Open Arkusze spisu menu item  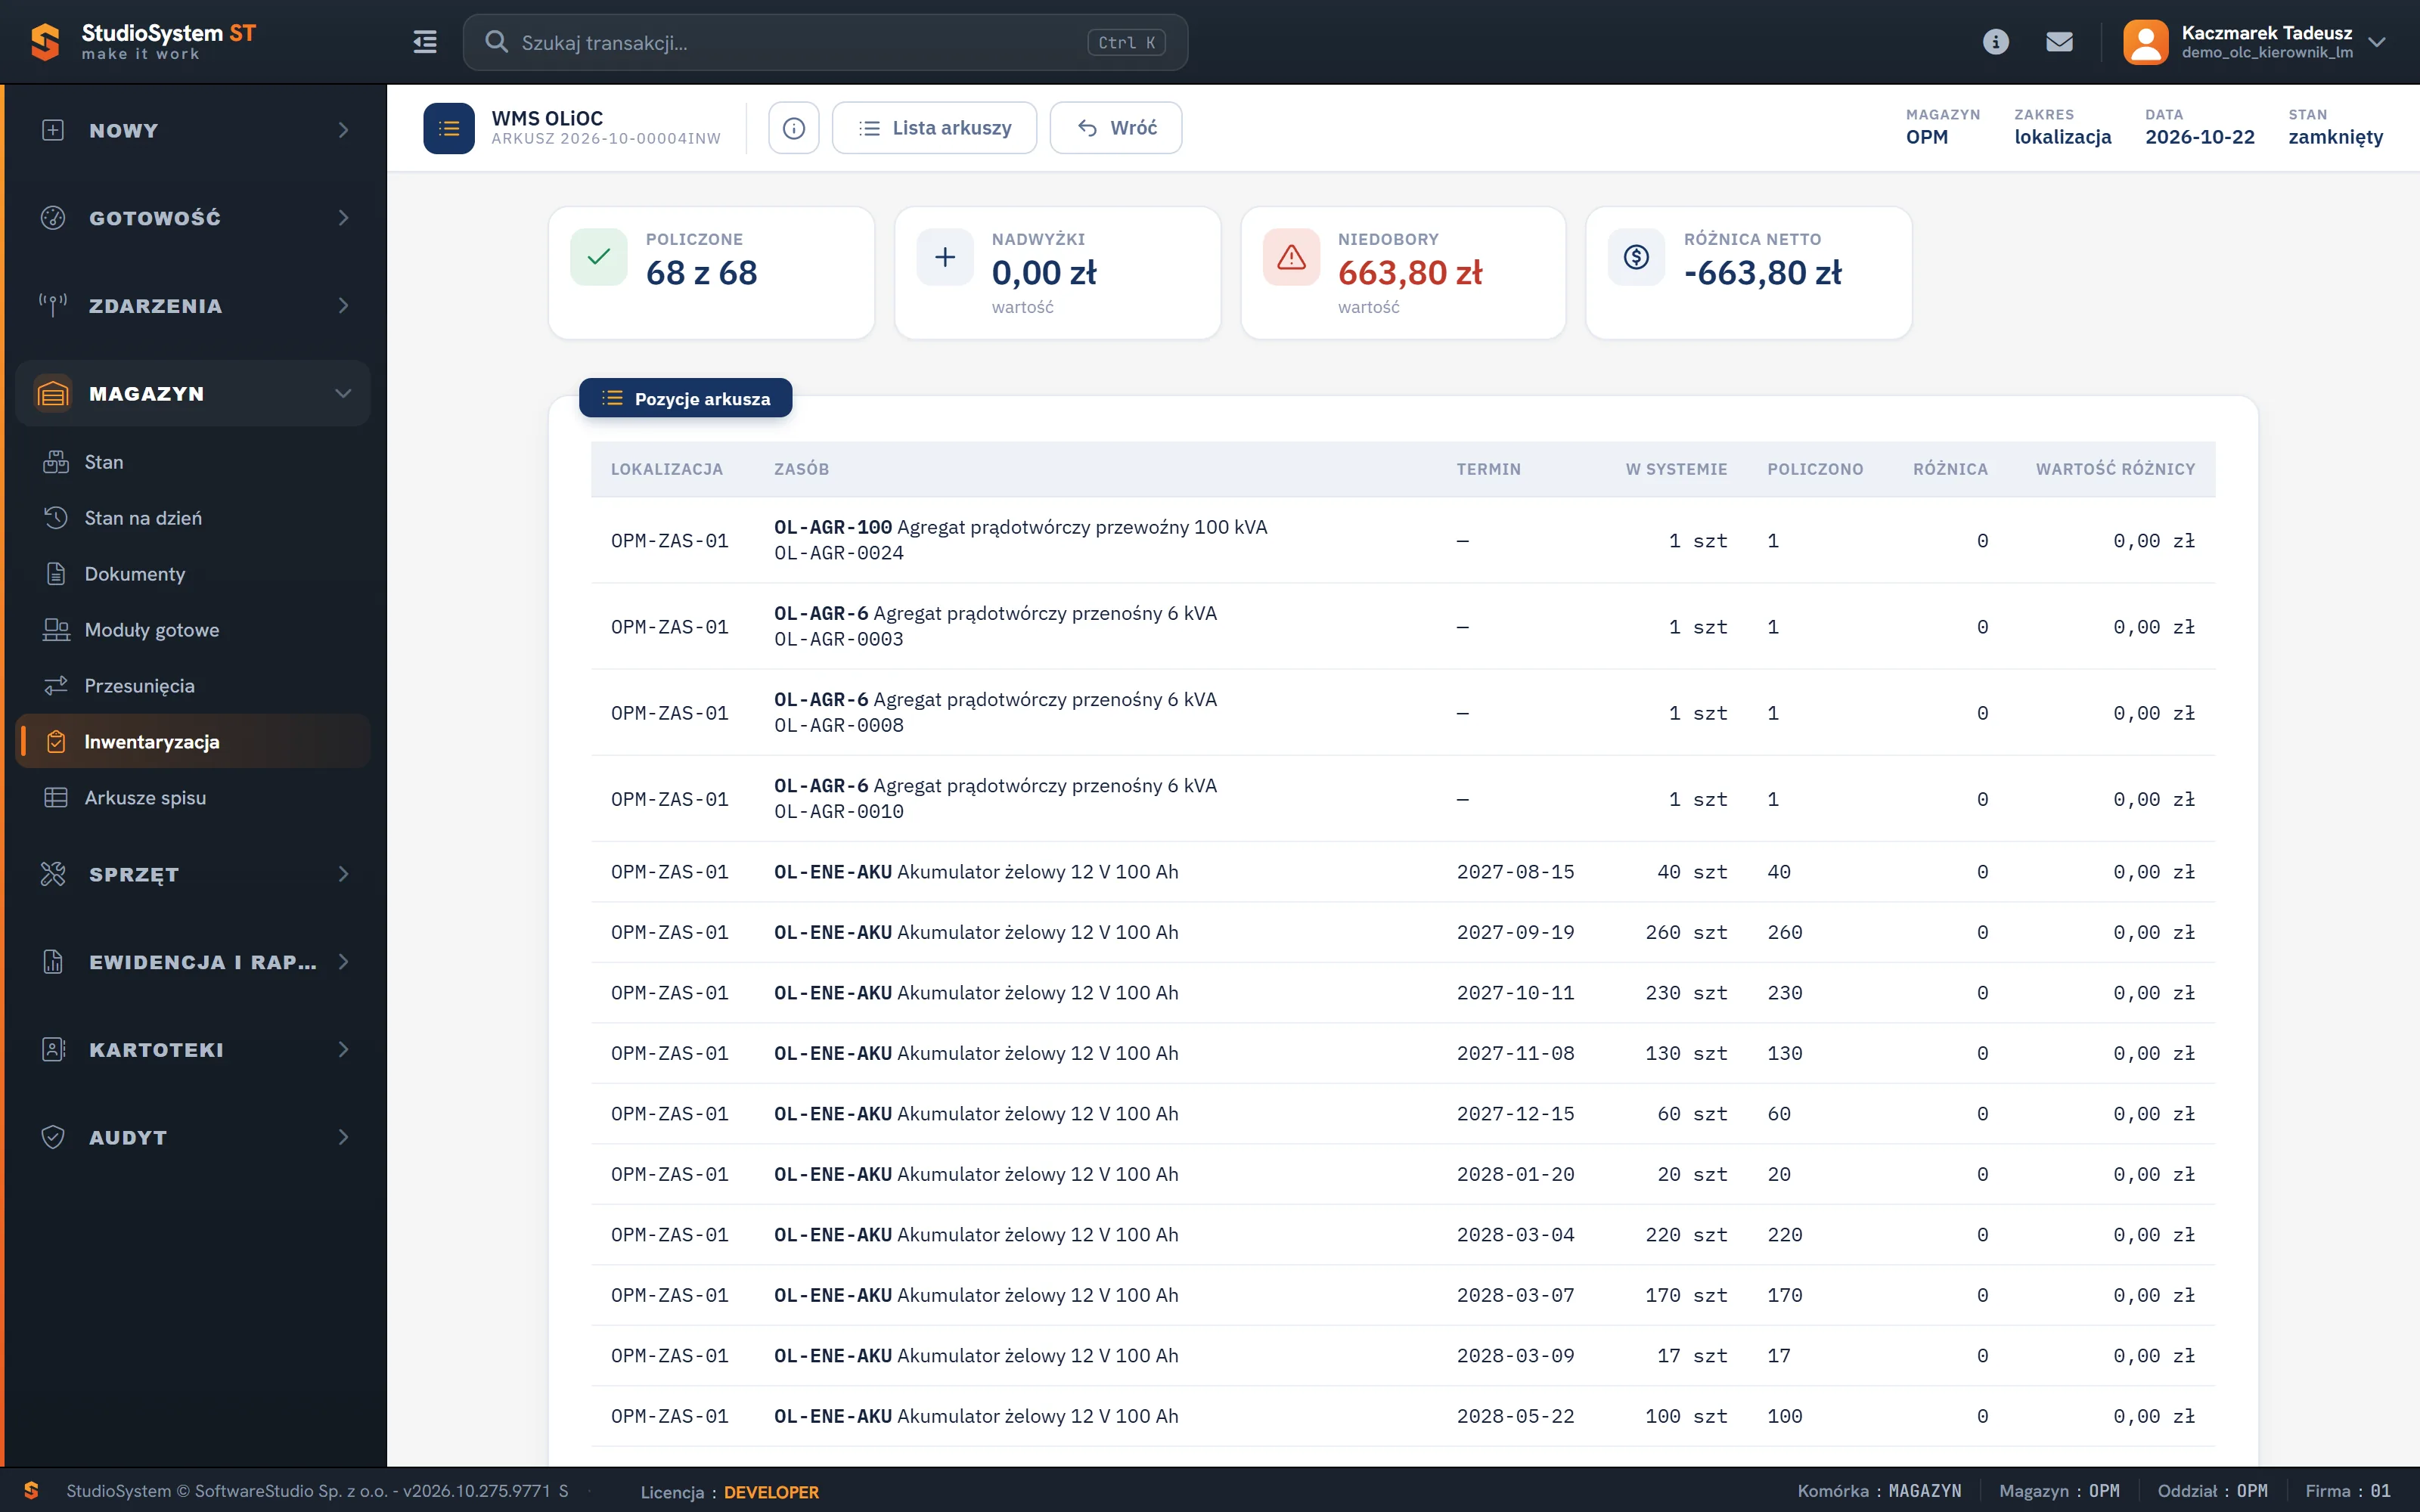[194, 798]
